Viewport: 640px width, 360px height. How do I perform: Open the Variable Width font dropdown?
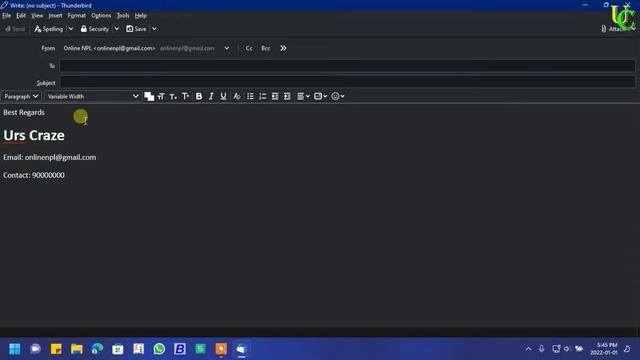[x=92, y=96]
